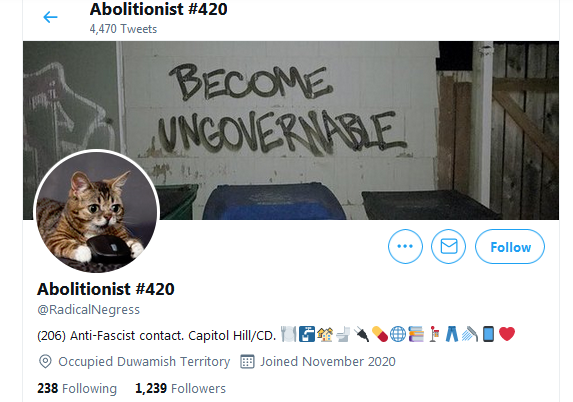Viewport: 573px width, 402px height.
Task: Click the calendar joined-date icon
Action: pyautogui.click(x=247, y=361)
